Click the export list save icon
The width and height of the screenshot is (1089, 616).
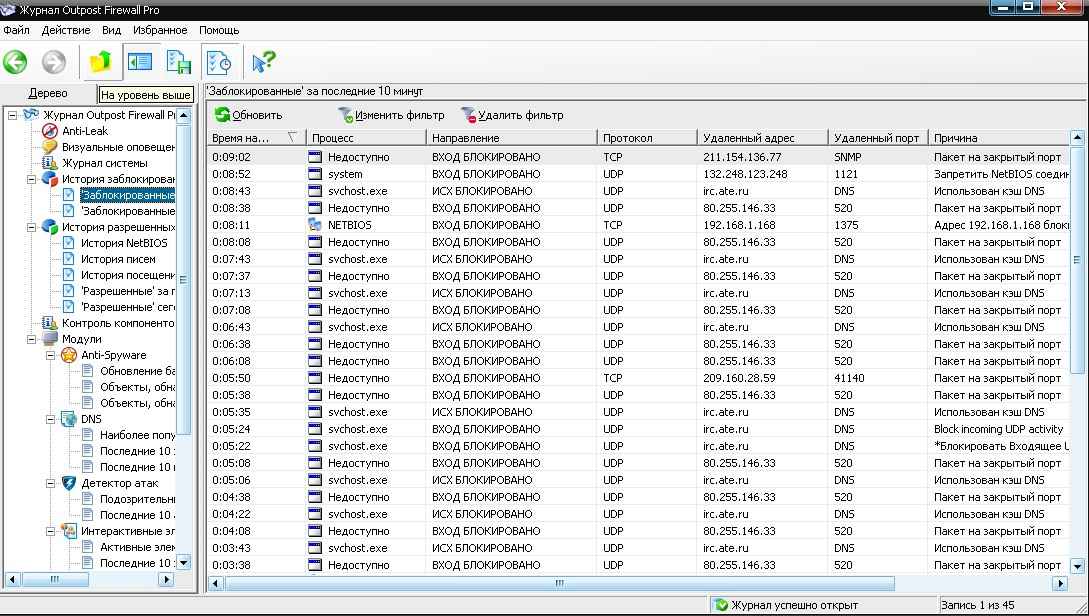[x=179, y=62]
